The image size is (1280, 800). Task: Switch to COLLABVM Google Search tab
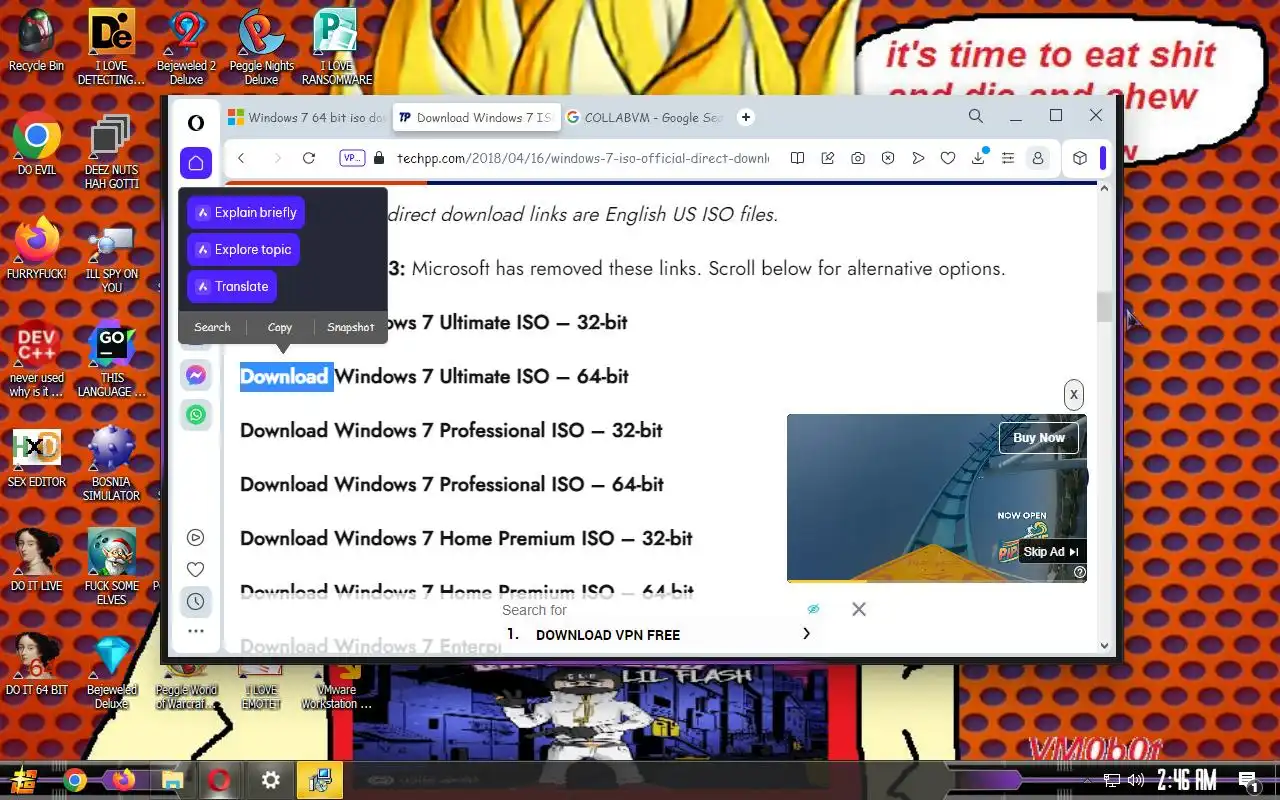pos(645,117)
